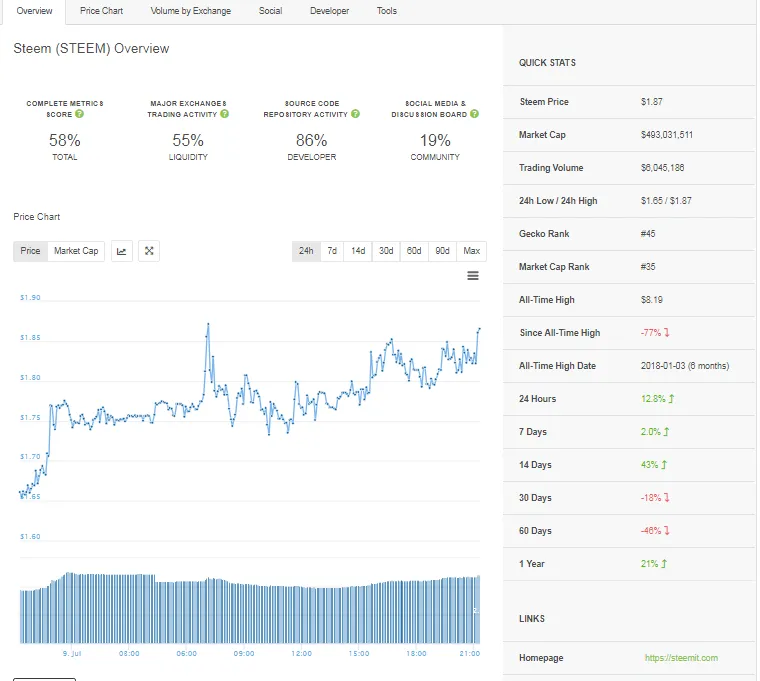Toggle chart to Price view
Image resolution: width=760 pixels, height=681 pixels.
point(30,251)
